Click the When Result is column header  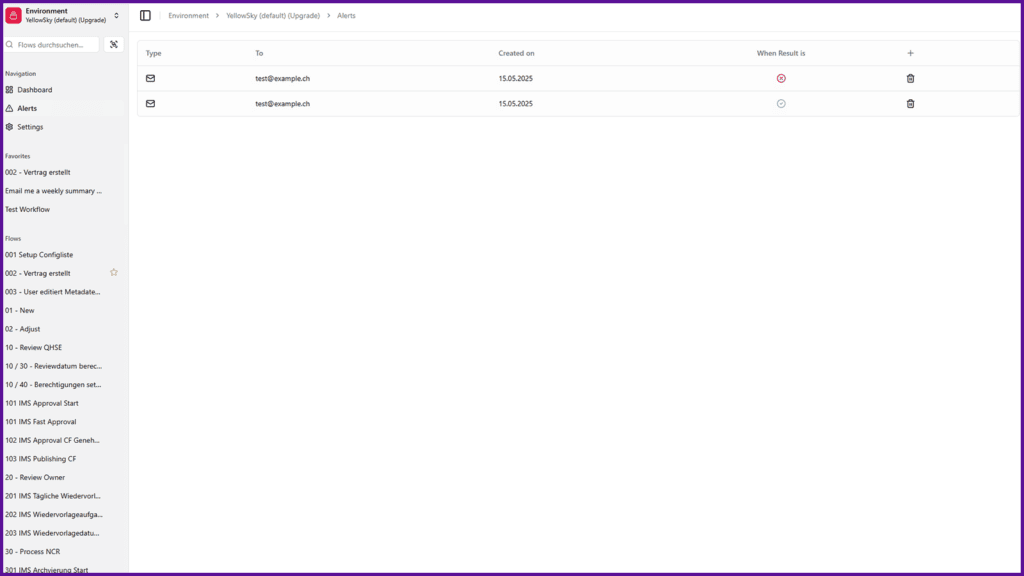tap(781, 54)
